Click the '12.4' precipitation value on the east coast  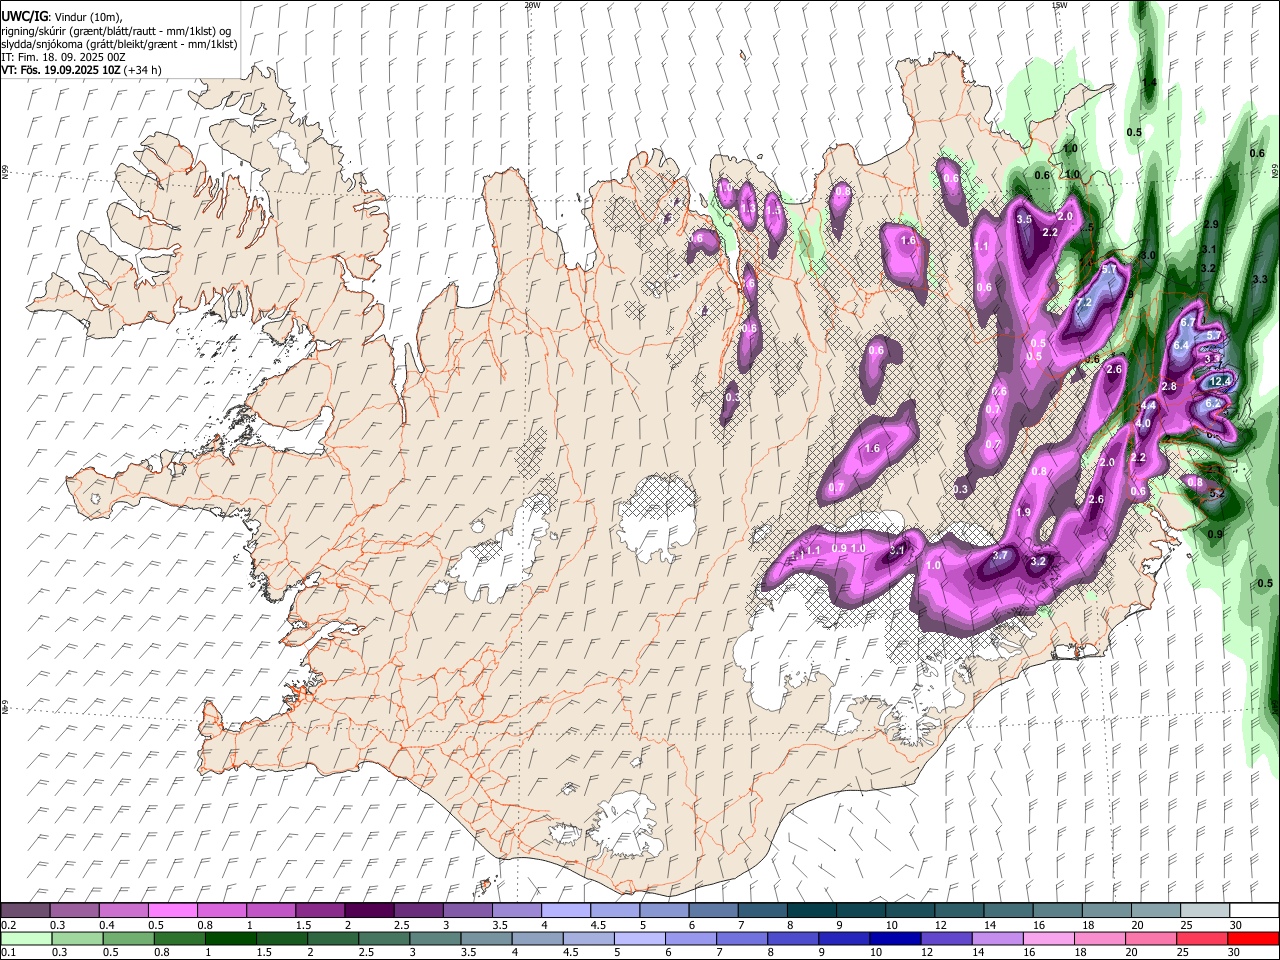click(1220, 381)
